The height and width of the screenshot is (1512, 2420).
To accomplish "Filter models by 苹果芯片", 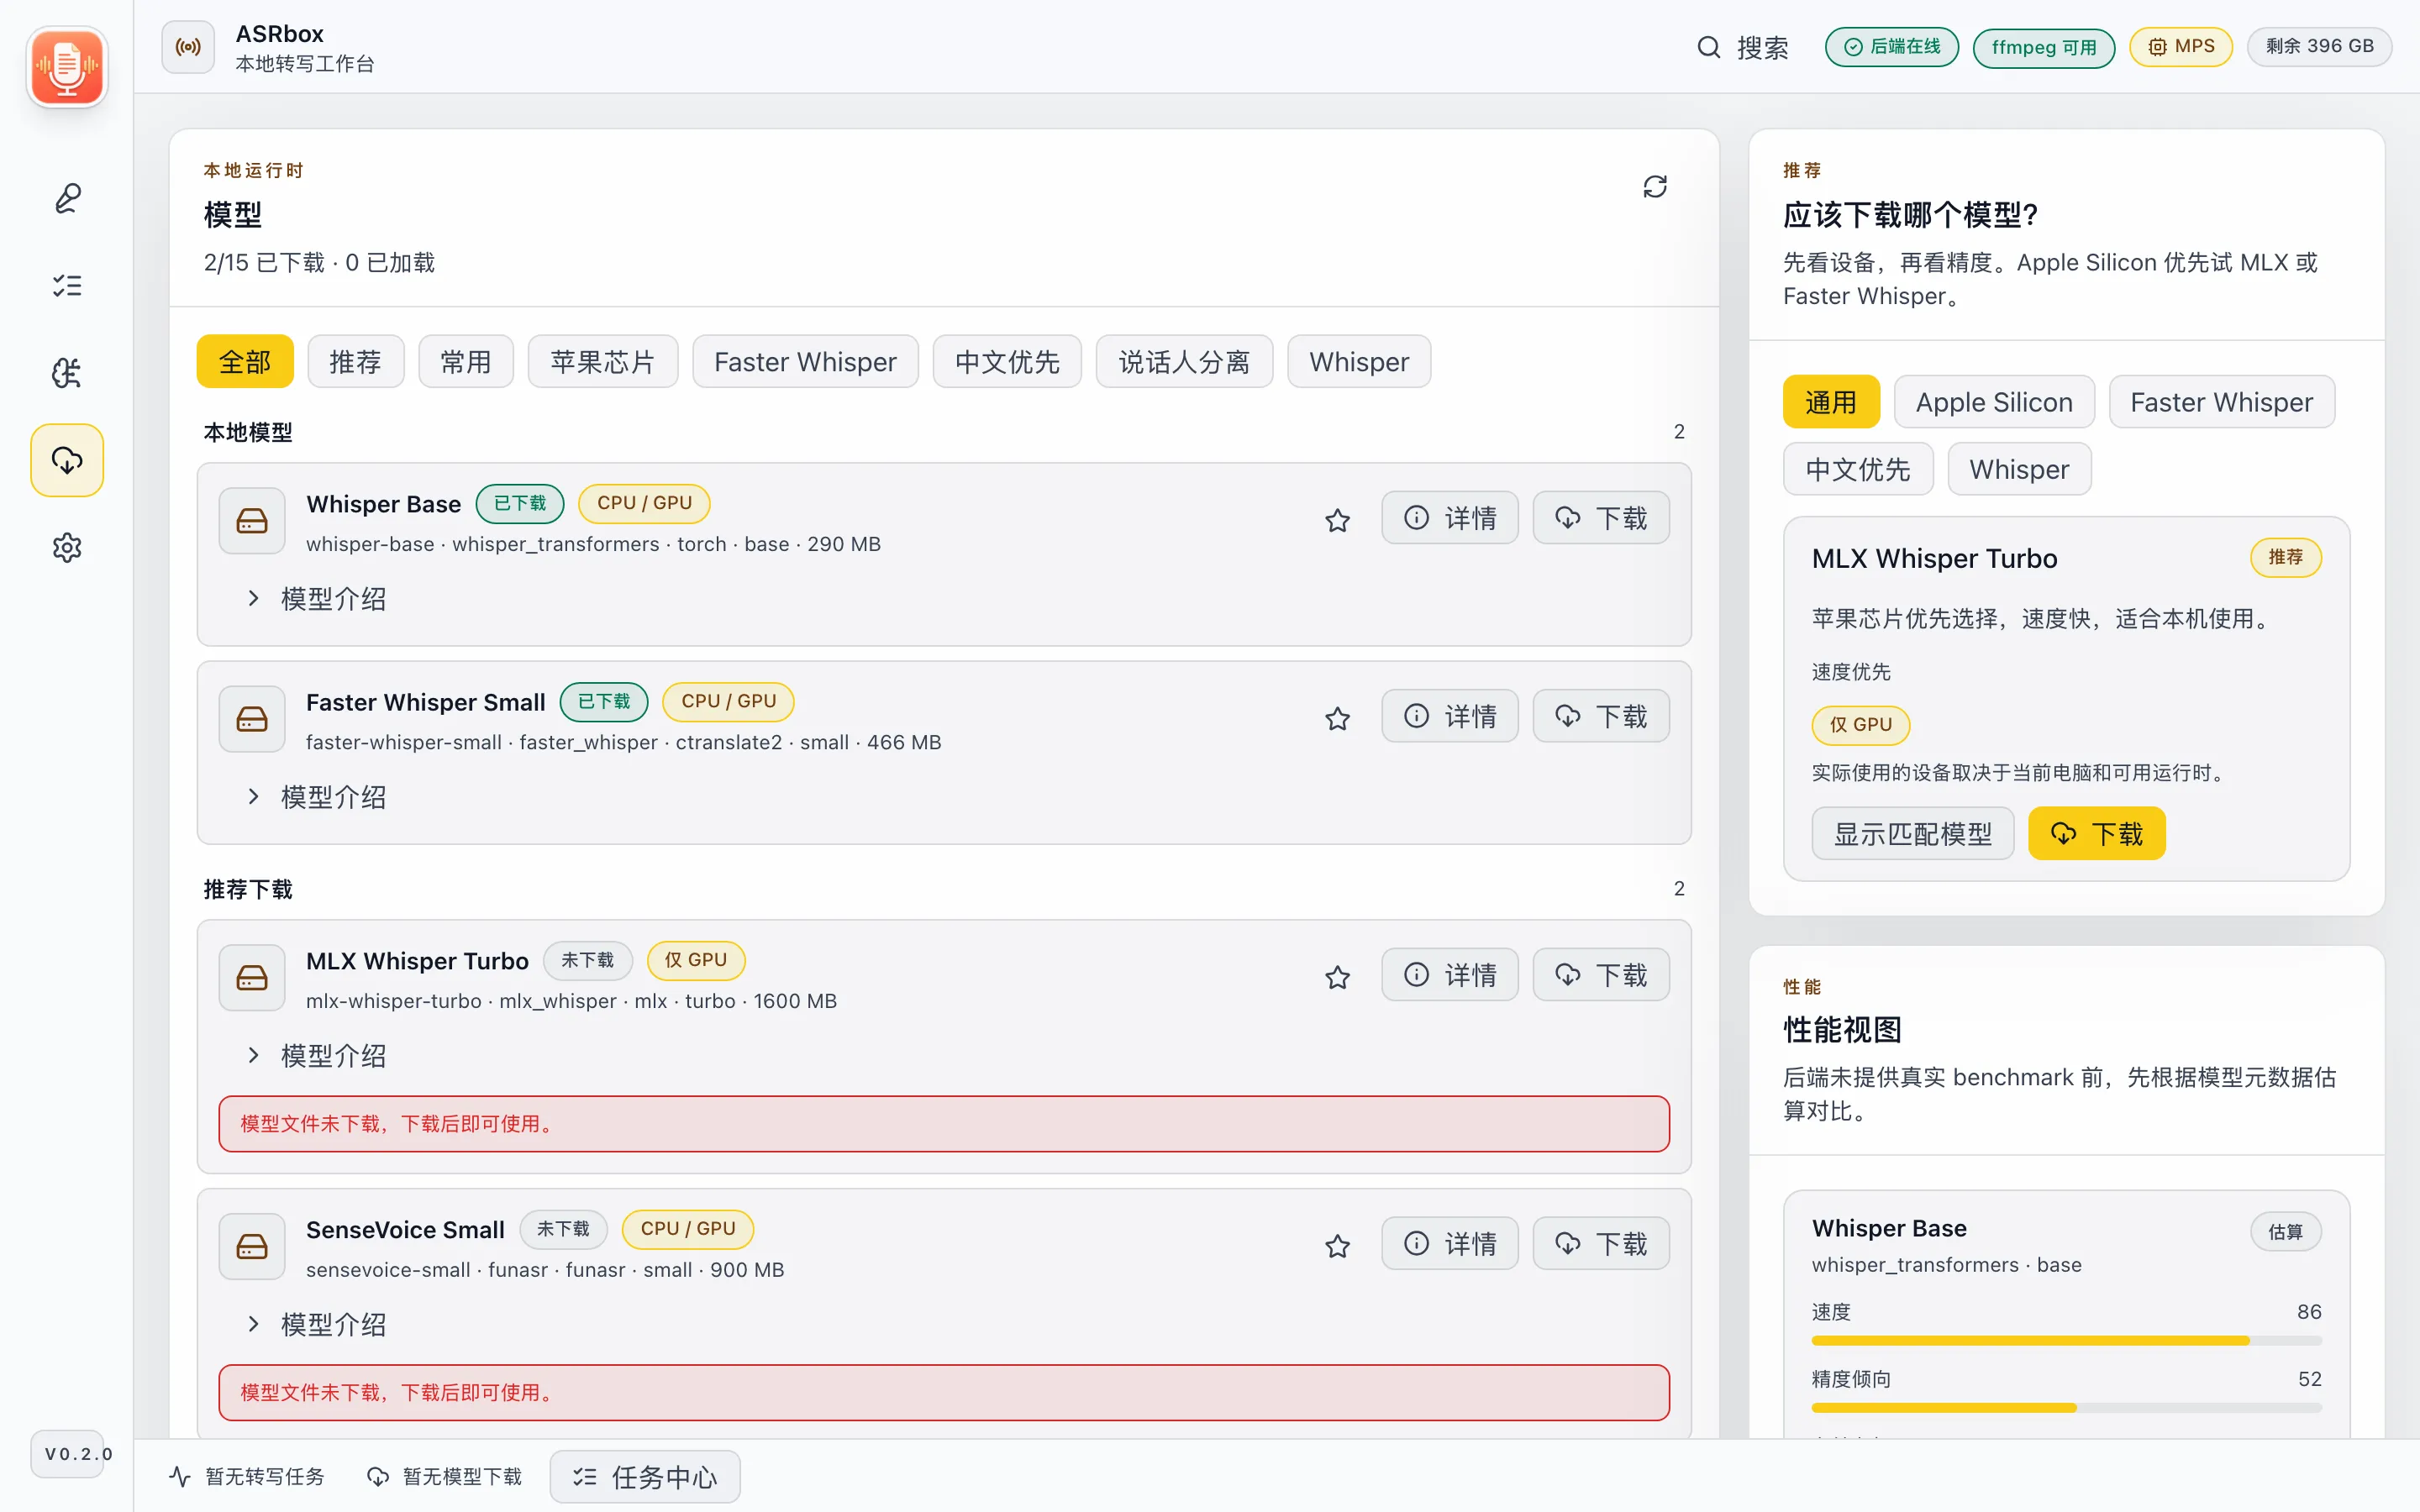I will [603, 361].
